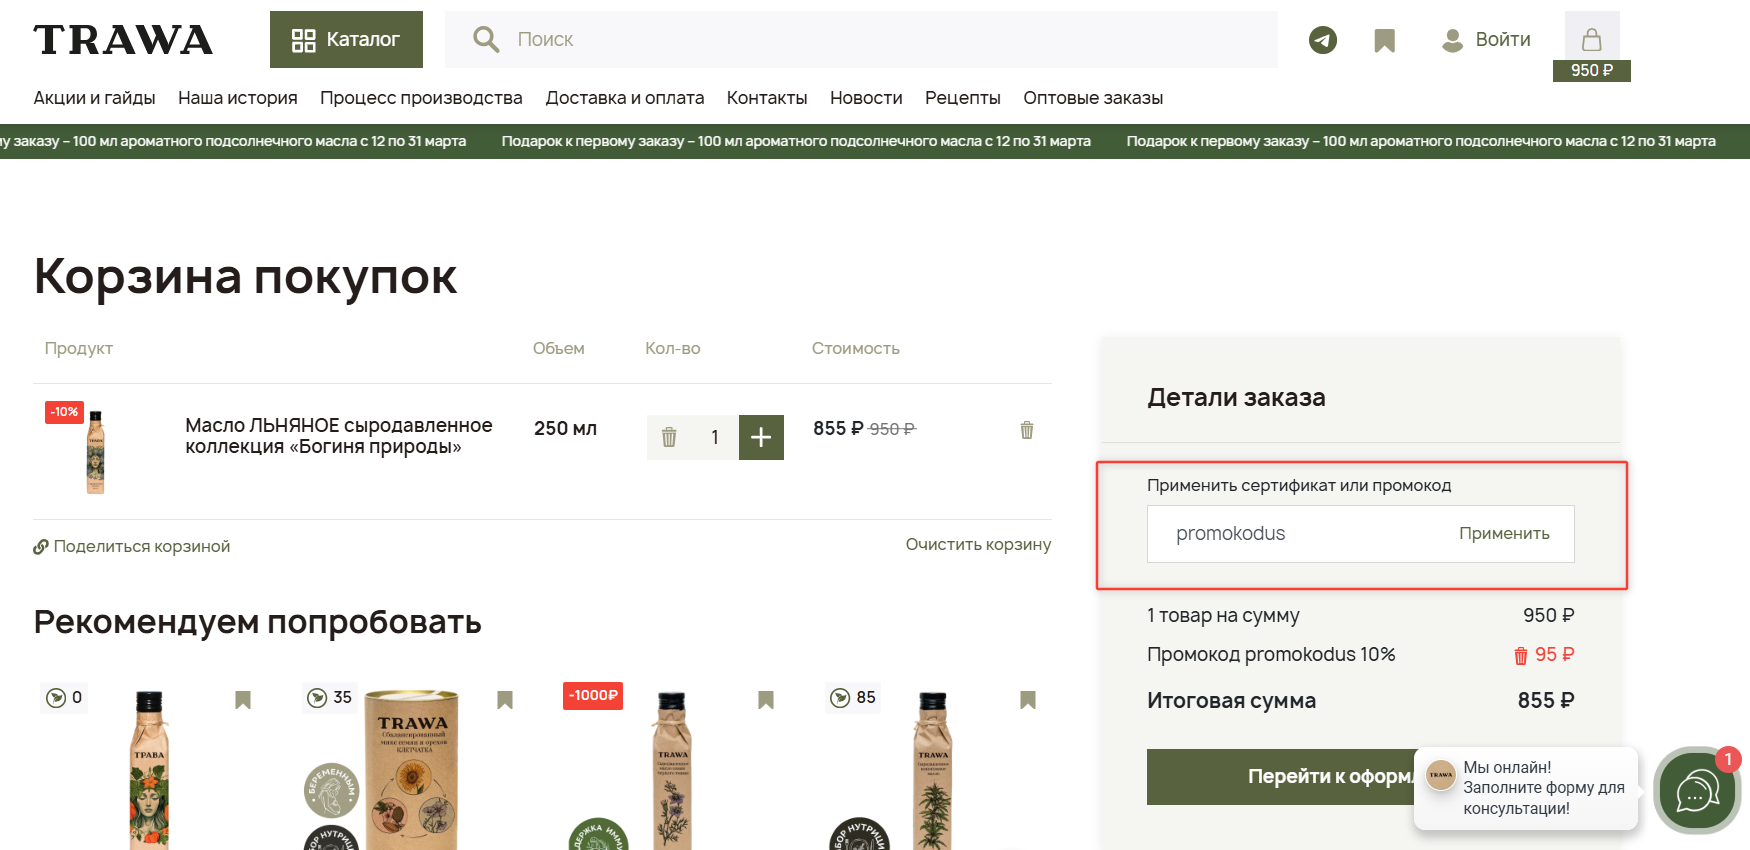1750x850 pixels.
Task: Click the 855 ₽ item price
Action: pos(838,429)
